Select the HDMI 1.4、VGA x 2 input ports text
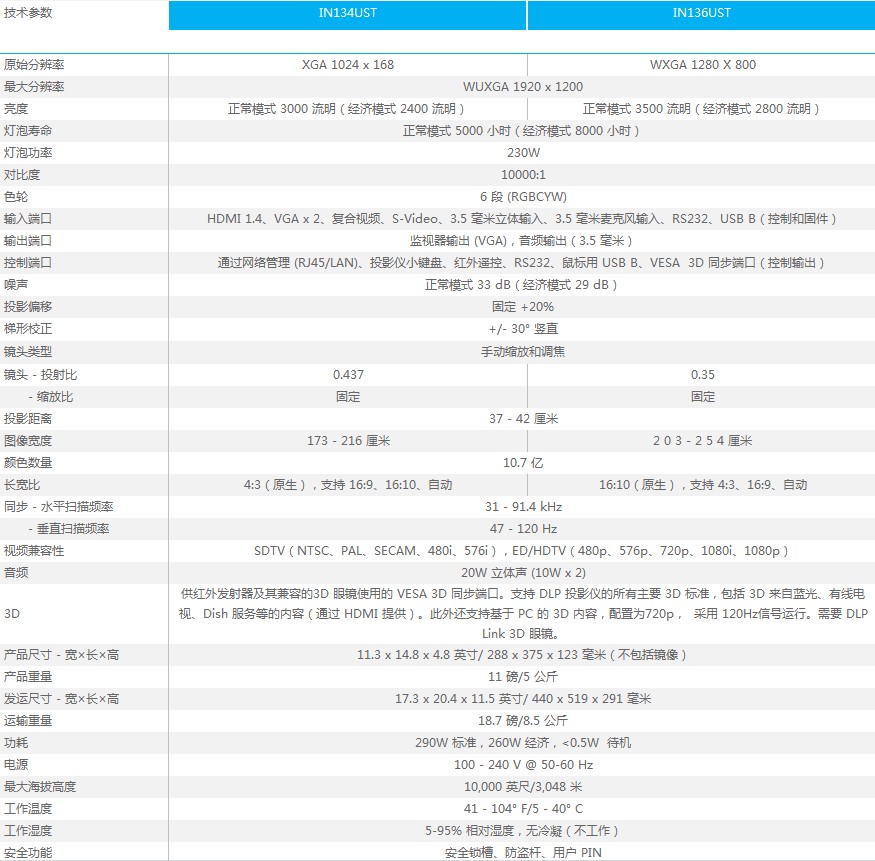This screenshot has height=861, width=875. click(522, 219)
